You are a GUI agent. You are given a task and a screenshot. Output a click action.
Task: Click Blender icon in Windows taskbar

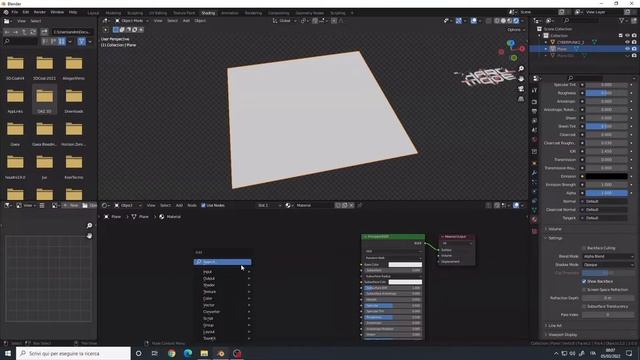[x=221, y=353]
